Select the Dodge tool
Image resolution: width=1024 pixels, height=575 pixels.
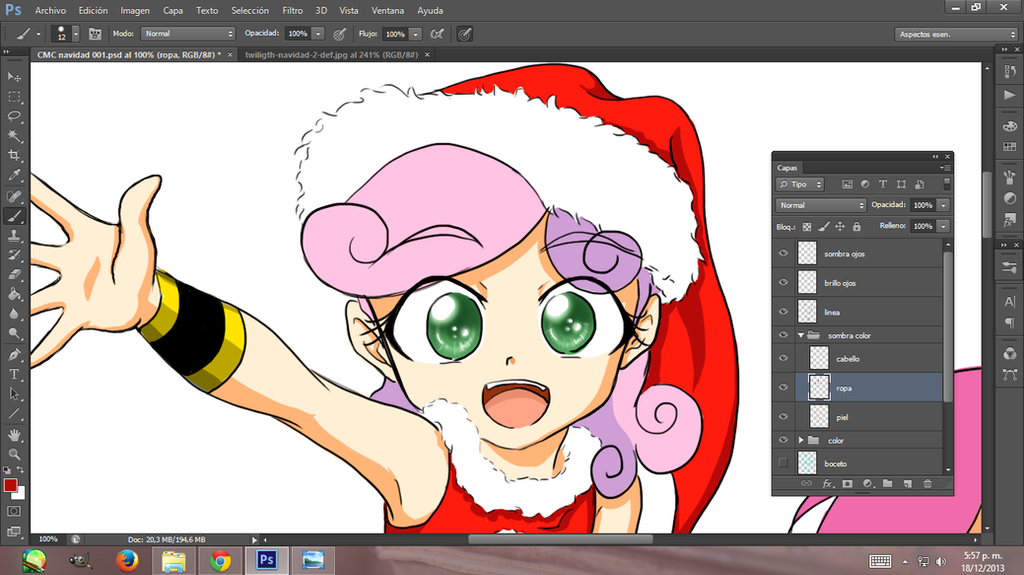(14, 333)
